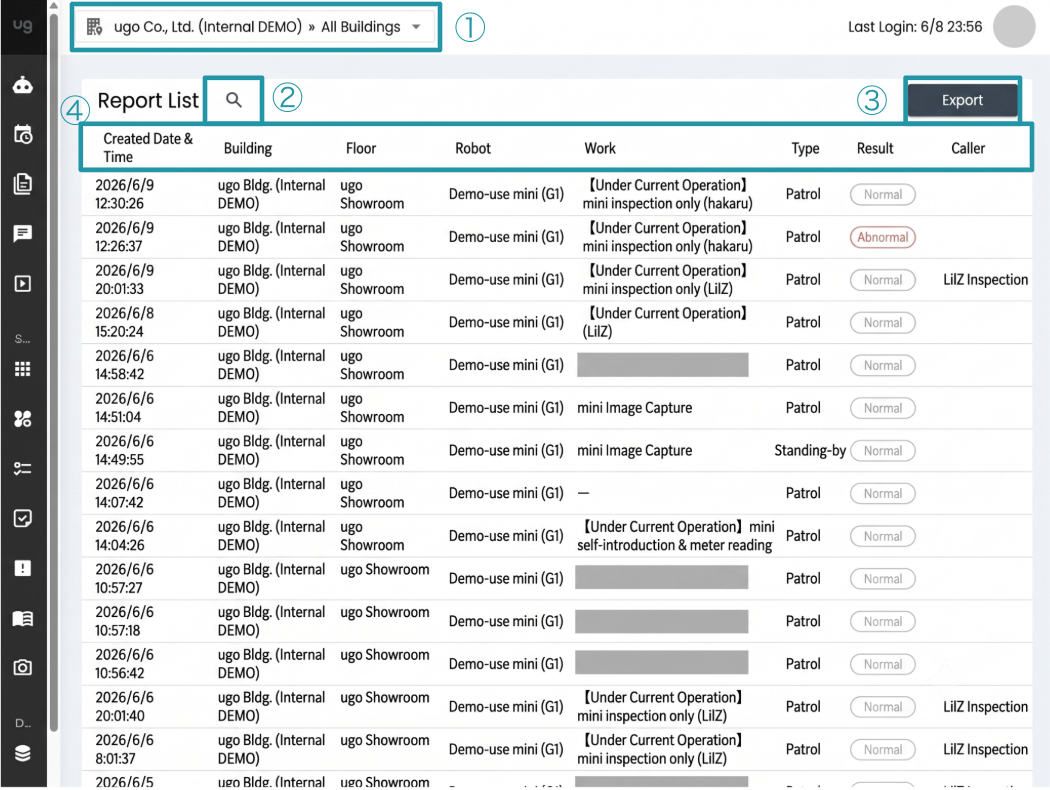Screen dimensions: 1050x790
Task: Open the grid apps sidebar icon
Action: pyautogui.click(x=23, y=369)
